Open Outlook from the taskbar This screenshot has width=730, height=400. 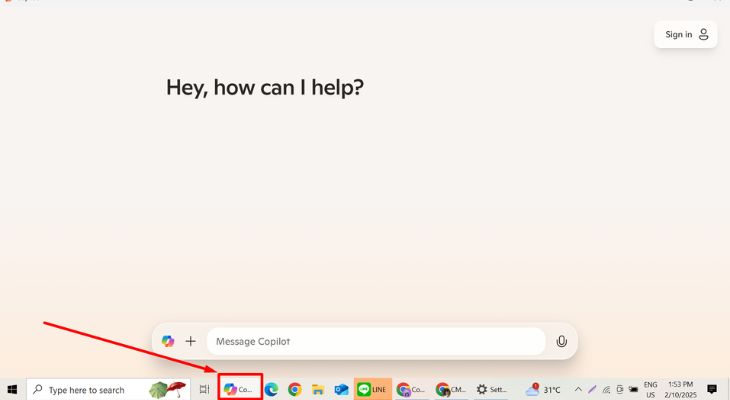coord(341,389)
